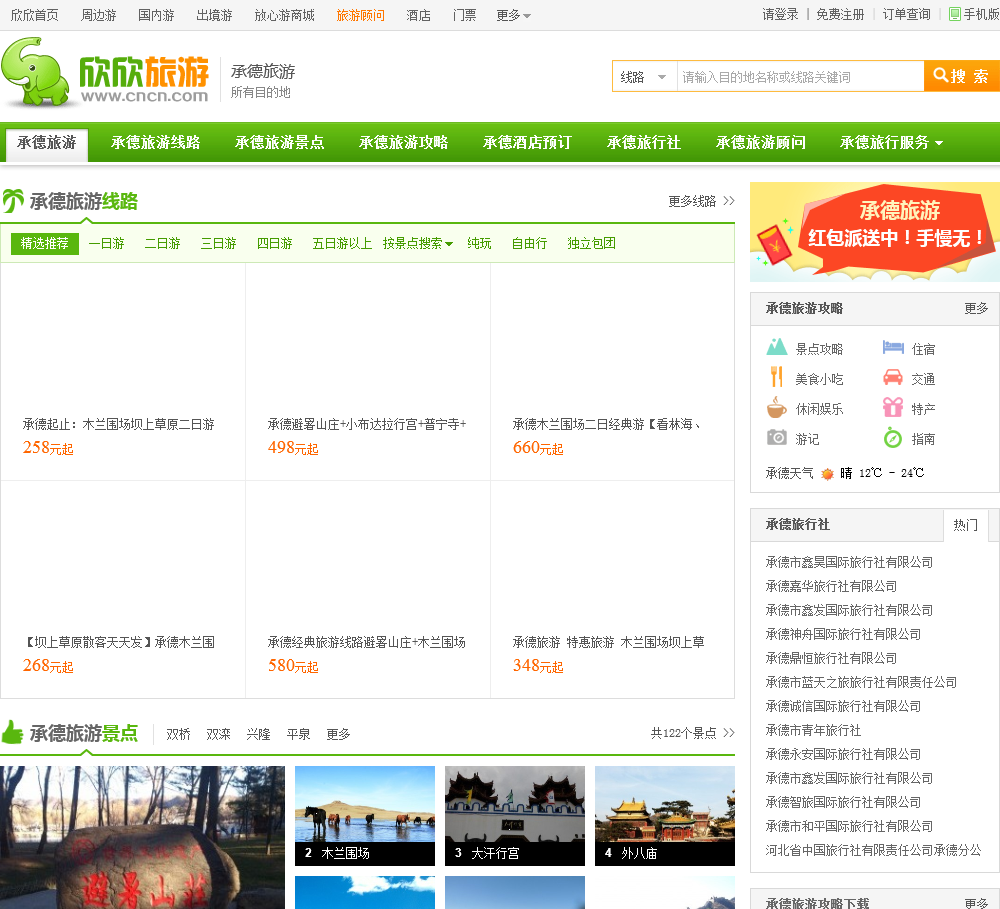Open the 避暑山庄 stone photo thumbnail

point(142,838)
